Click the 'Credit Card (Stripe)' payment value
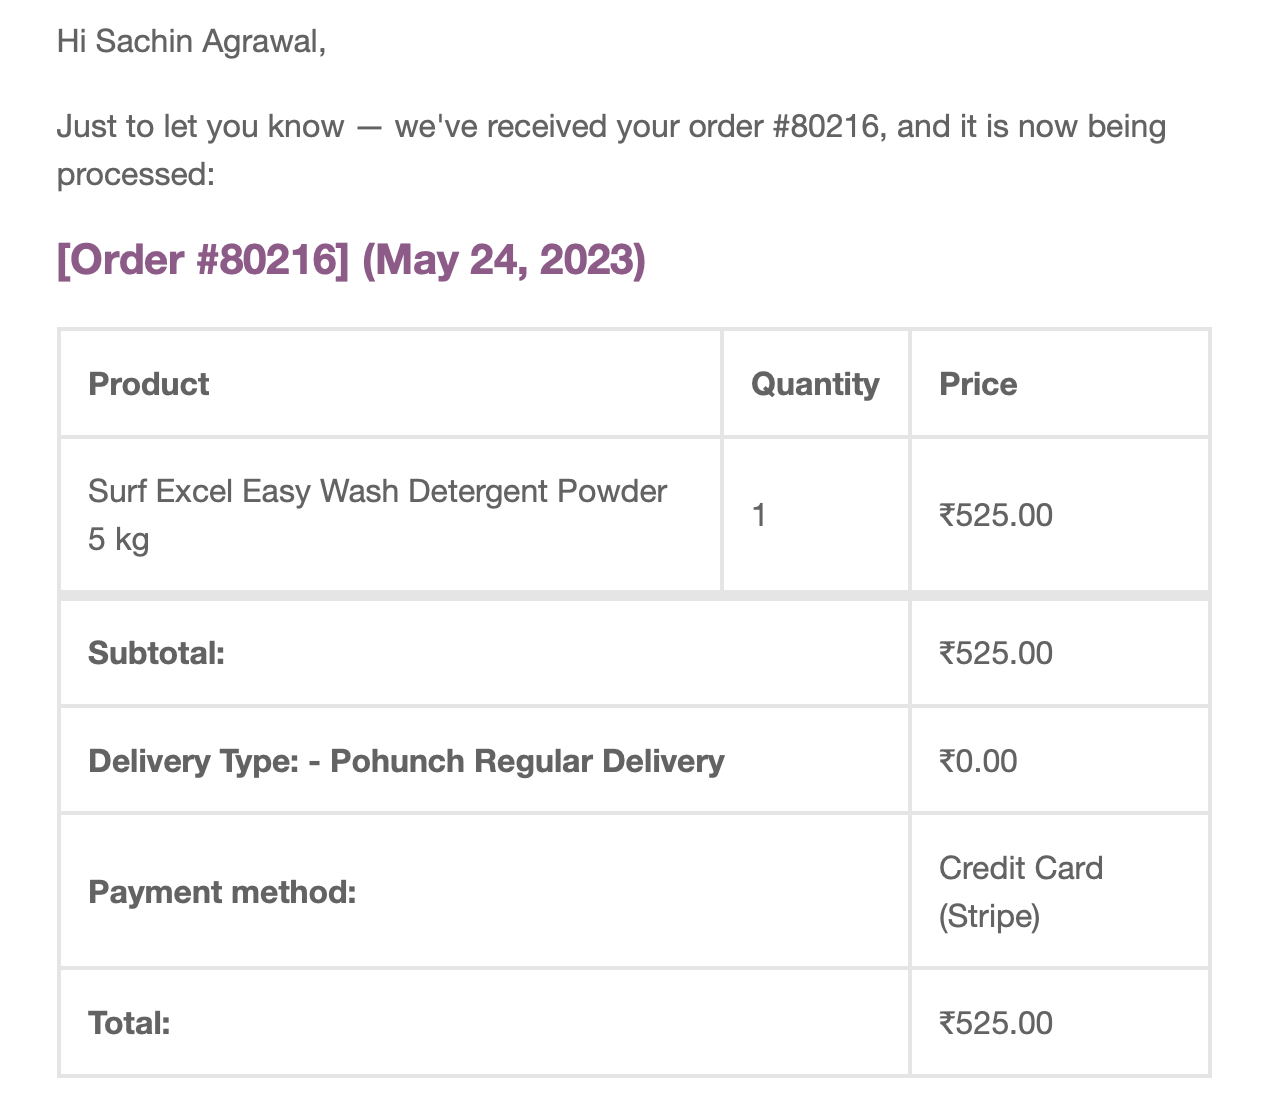The height and width of the screenshot is (1118, 1280). (1020, 892)
